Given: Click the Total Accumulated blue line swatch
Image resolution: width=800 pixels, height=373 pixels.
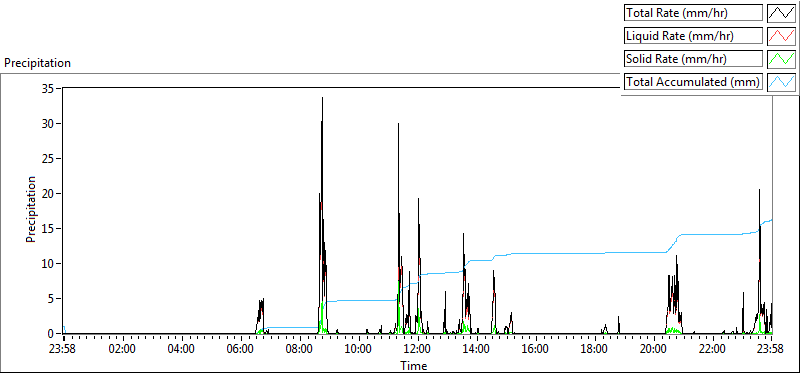Looking at the screenshot, I should click(x=781, y=82).
